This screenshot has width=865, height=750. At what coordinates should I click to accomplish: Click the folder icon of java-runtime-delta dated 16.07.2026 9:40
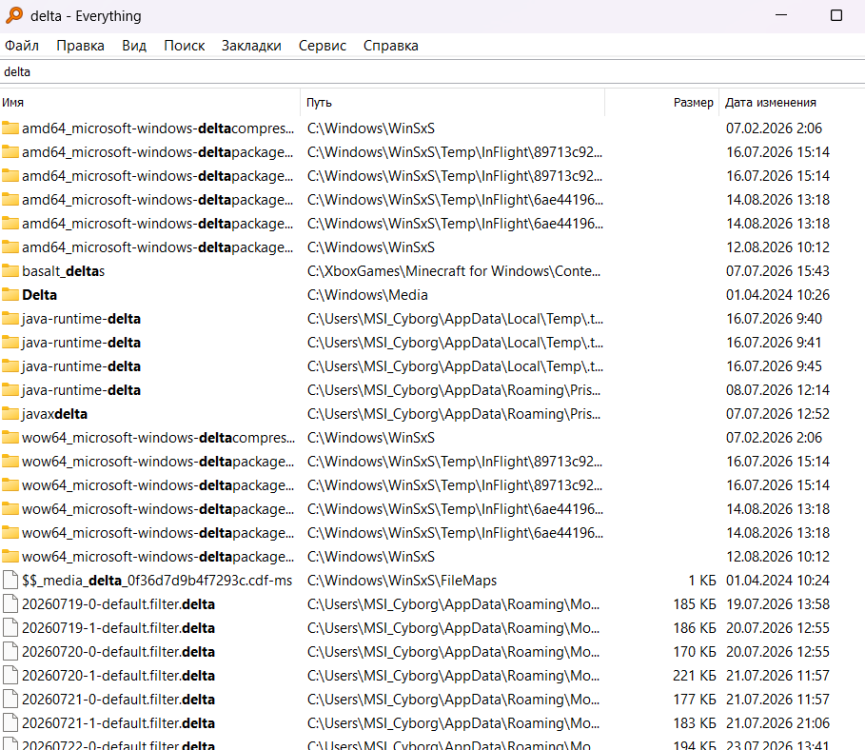click(x=10, y=318)
